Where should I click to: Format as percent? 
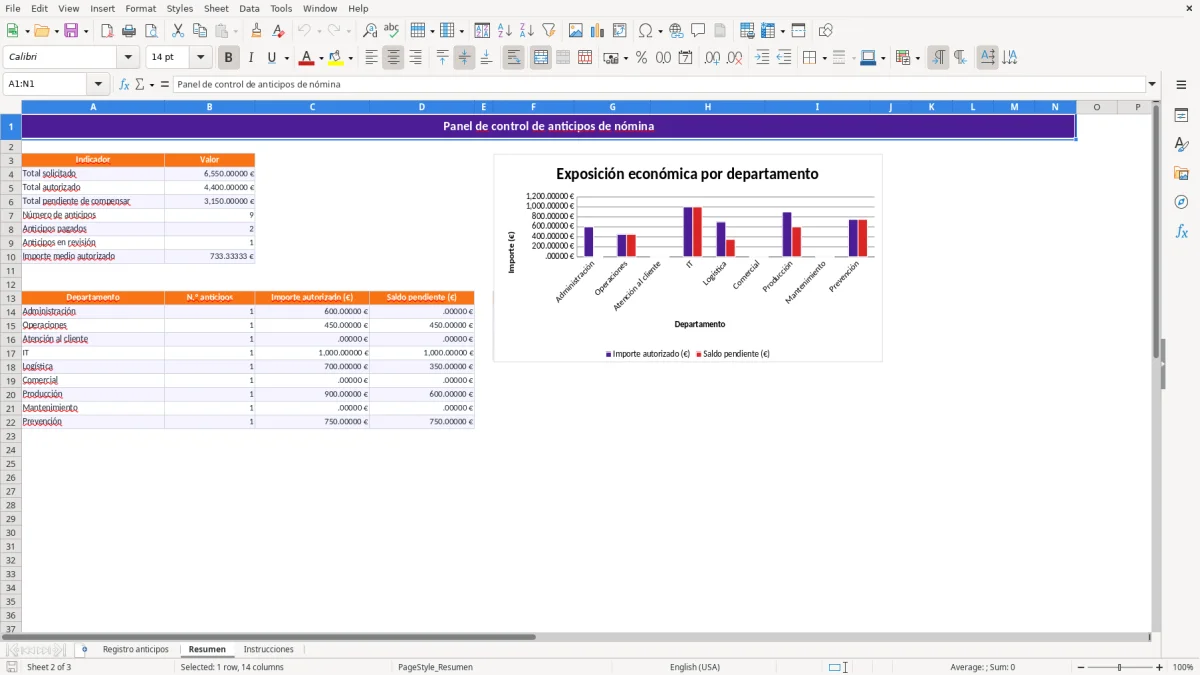coord(641,58)
